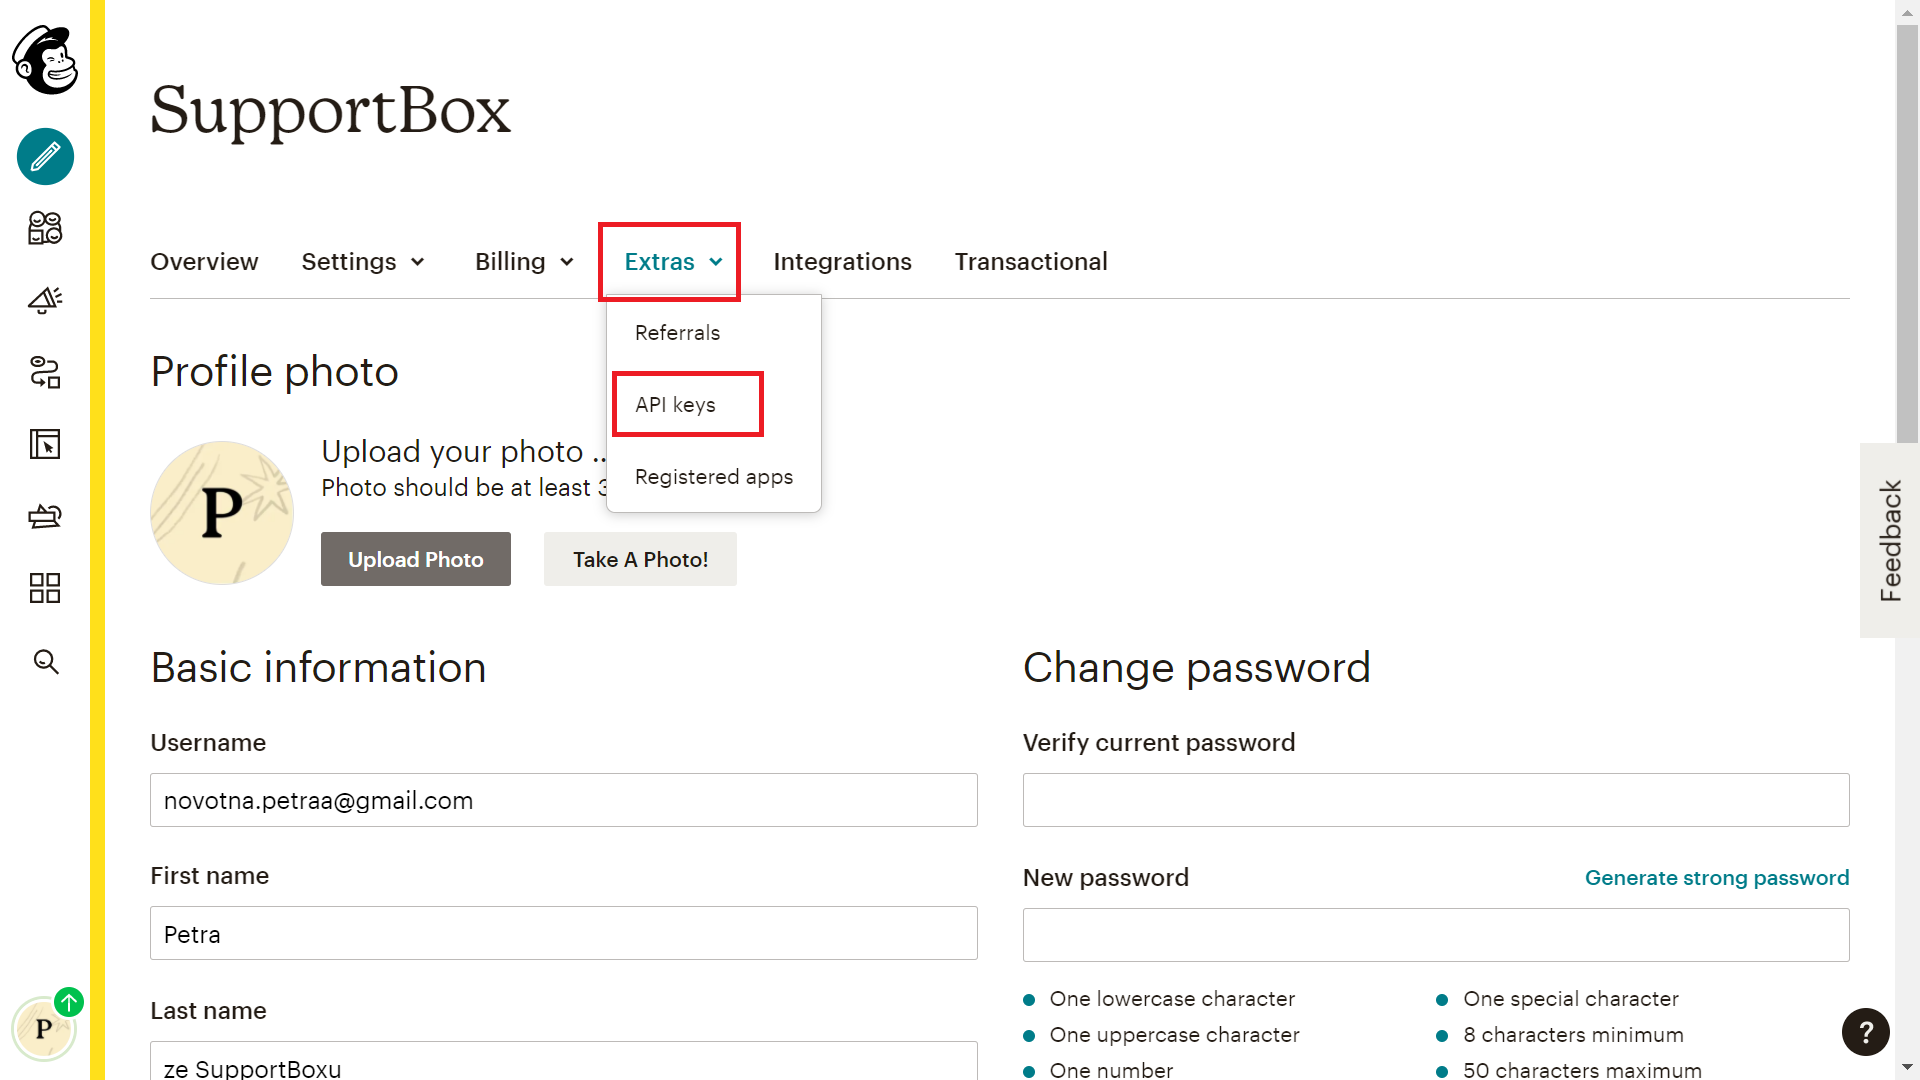Open the Create pencil icon
The image size is (1920, 1080).
[x=45, y=157]
